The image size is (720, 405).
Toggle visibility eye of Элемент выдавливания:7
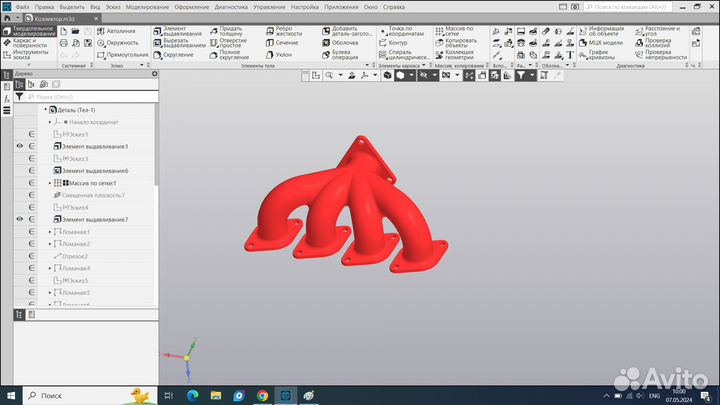[19, 219]
